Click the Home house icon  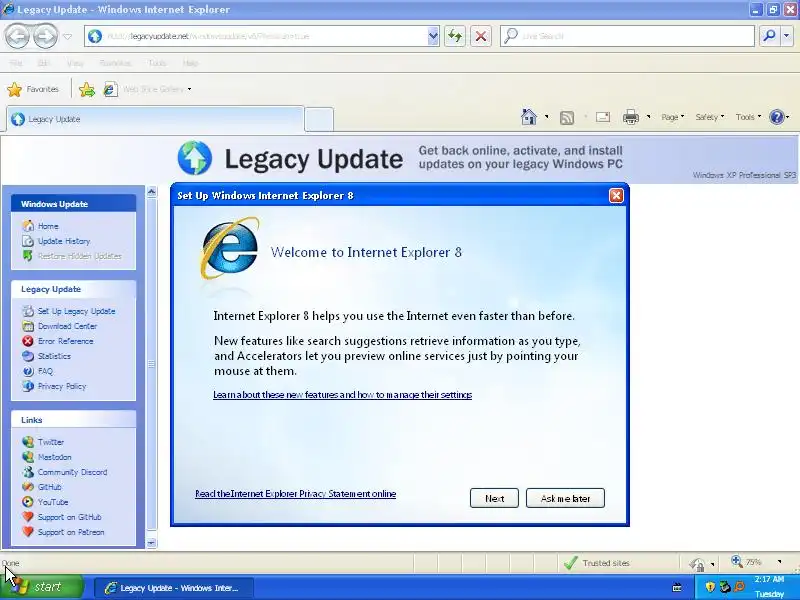tap(529, 117)
